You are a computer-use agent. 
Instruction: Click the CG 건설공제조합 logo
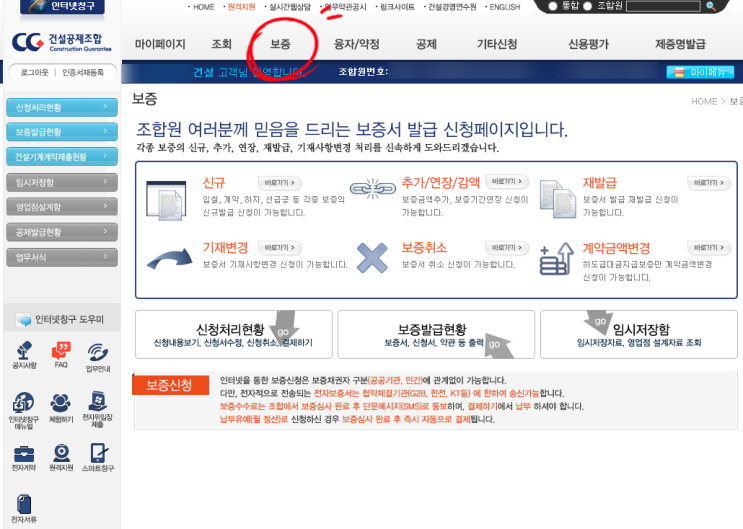[x=62, y=42]
